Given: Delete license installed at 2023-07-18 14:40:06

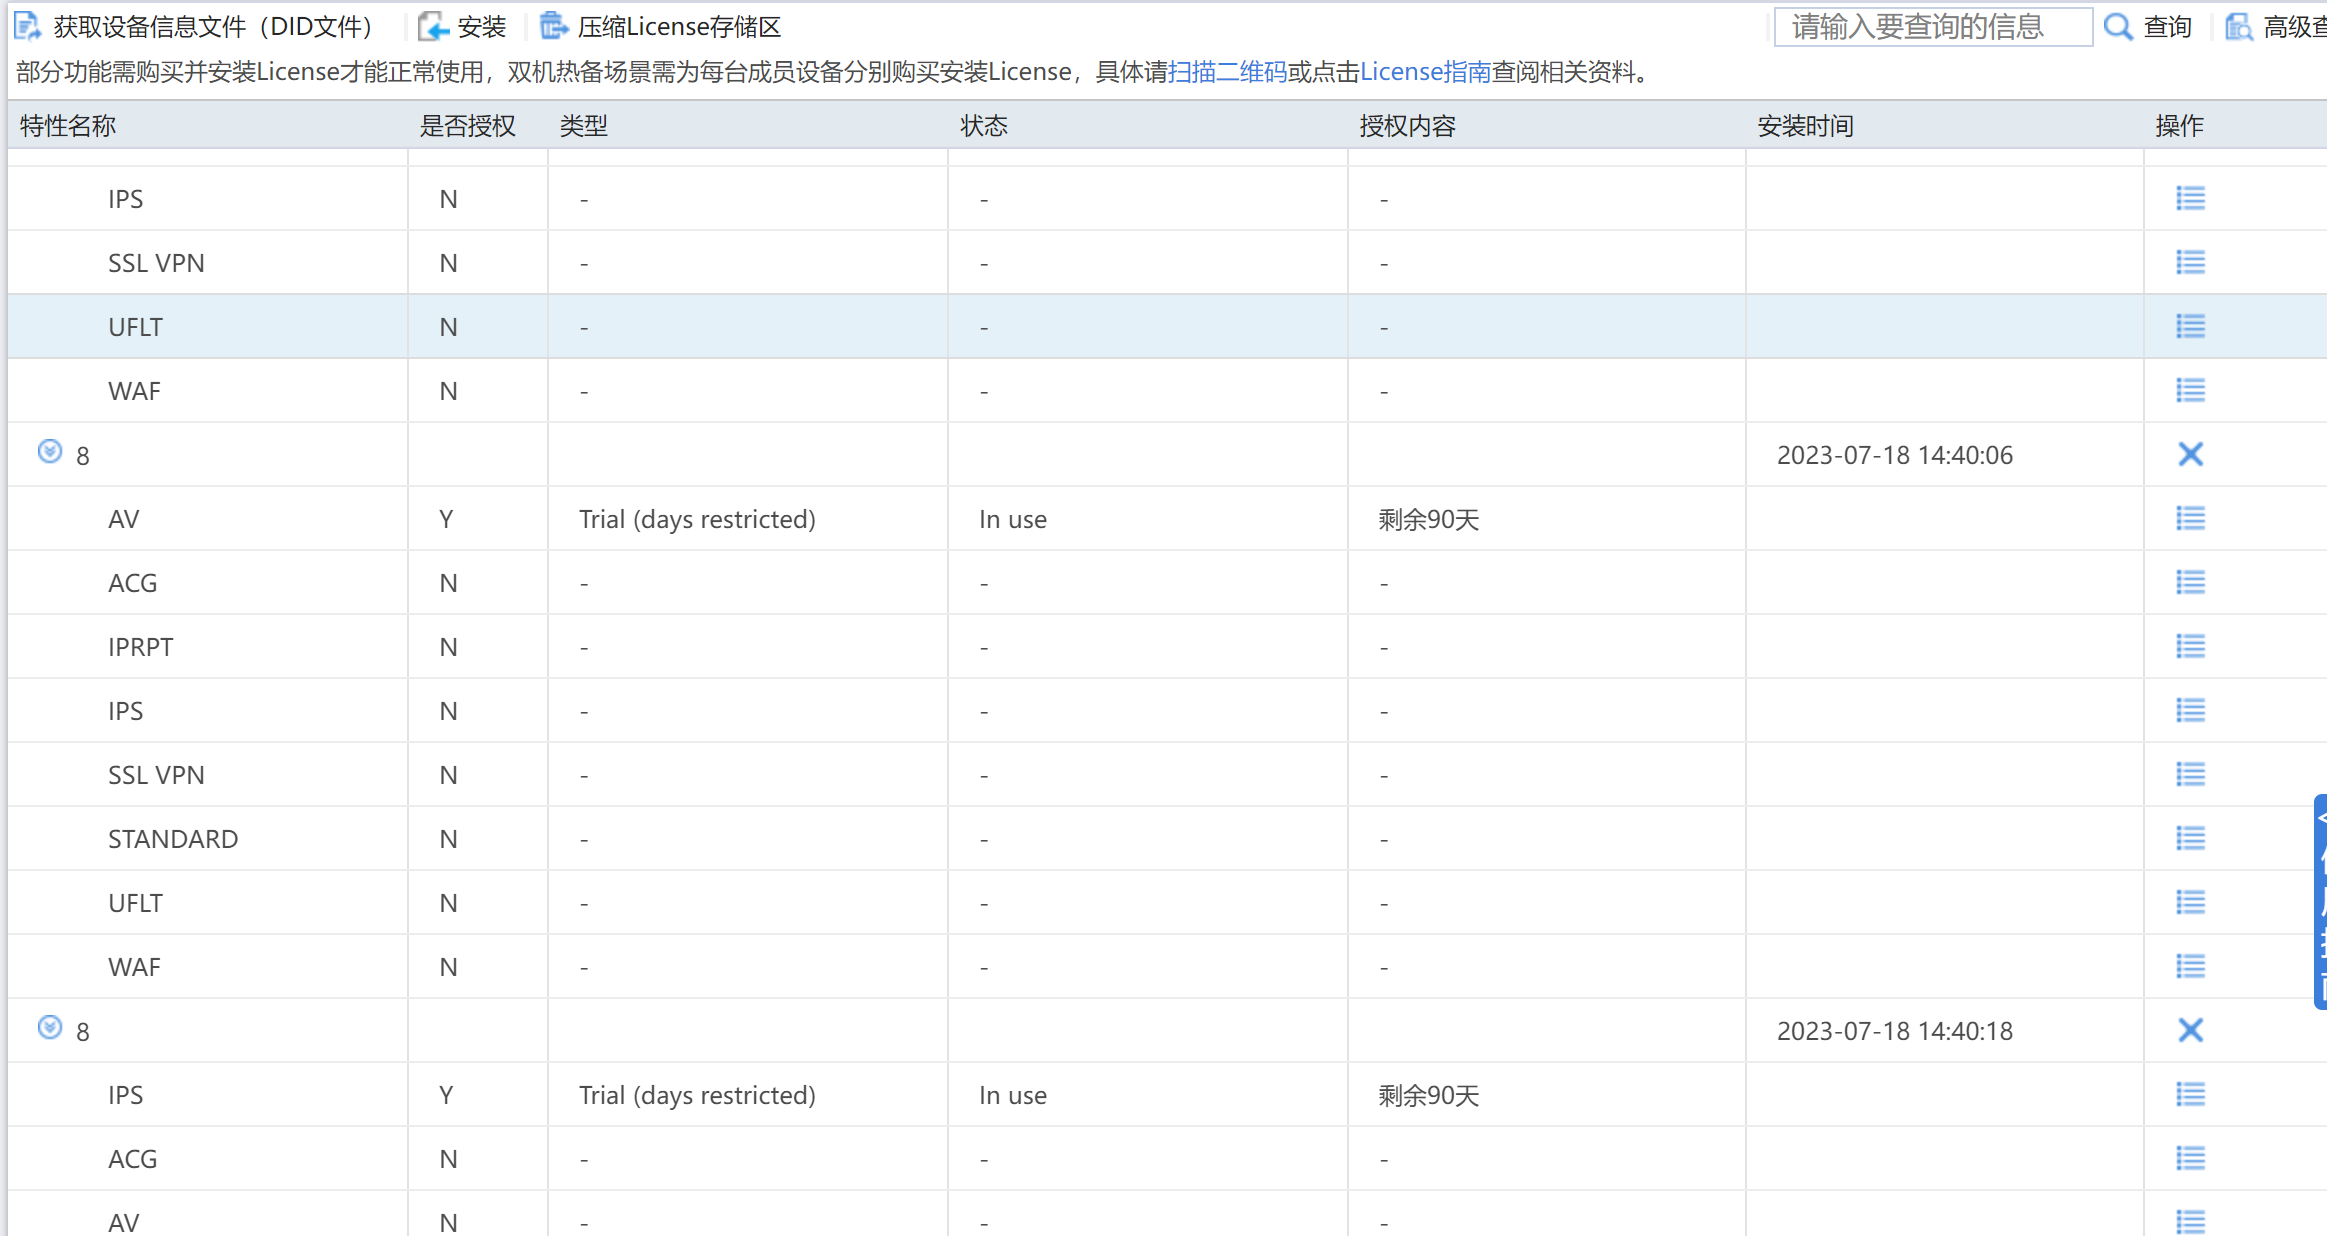Looking at the screenshot, I should point(2190,454).
